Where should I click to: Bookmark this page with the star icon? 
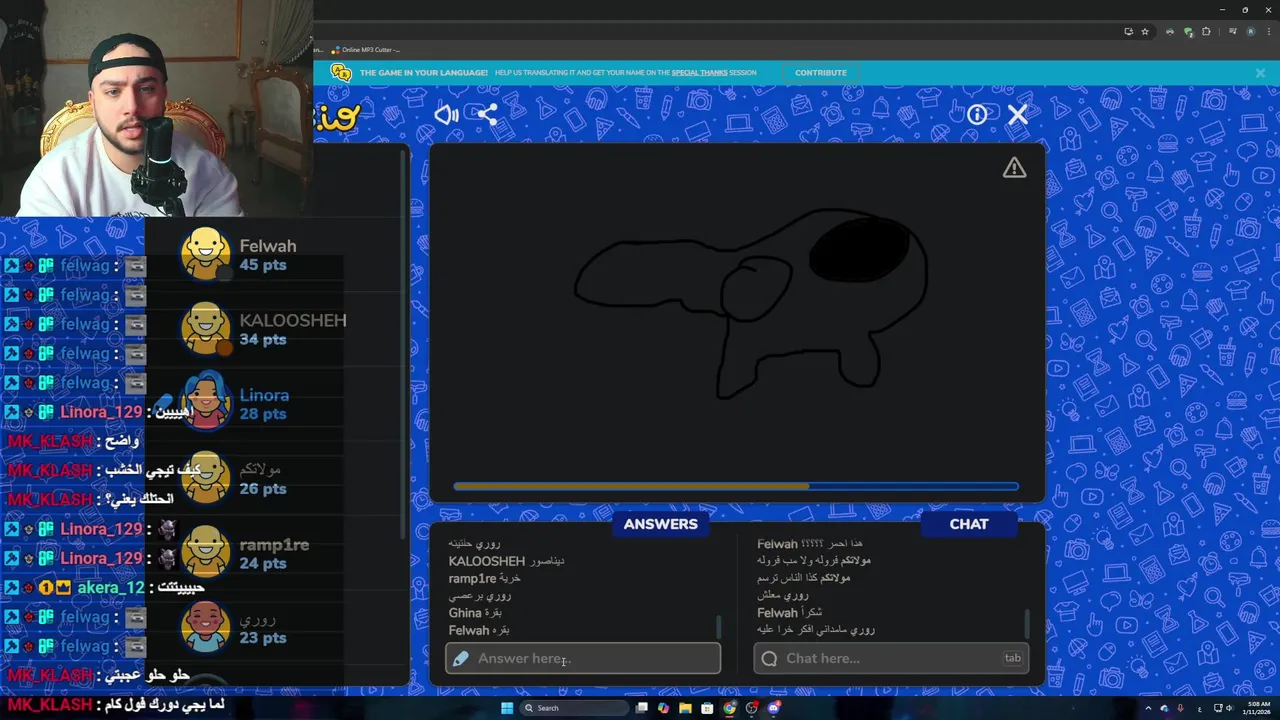1145,32
